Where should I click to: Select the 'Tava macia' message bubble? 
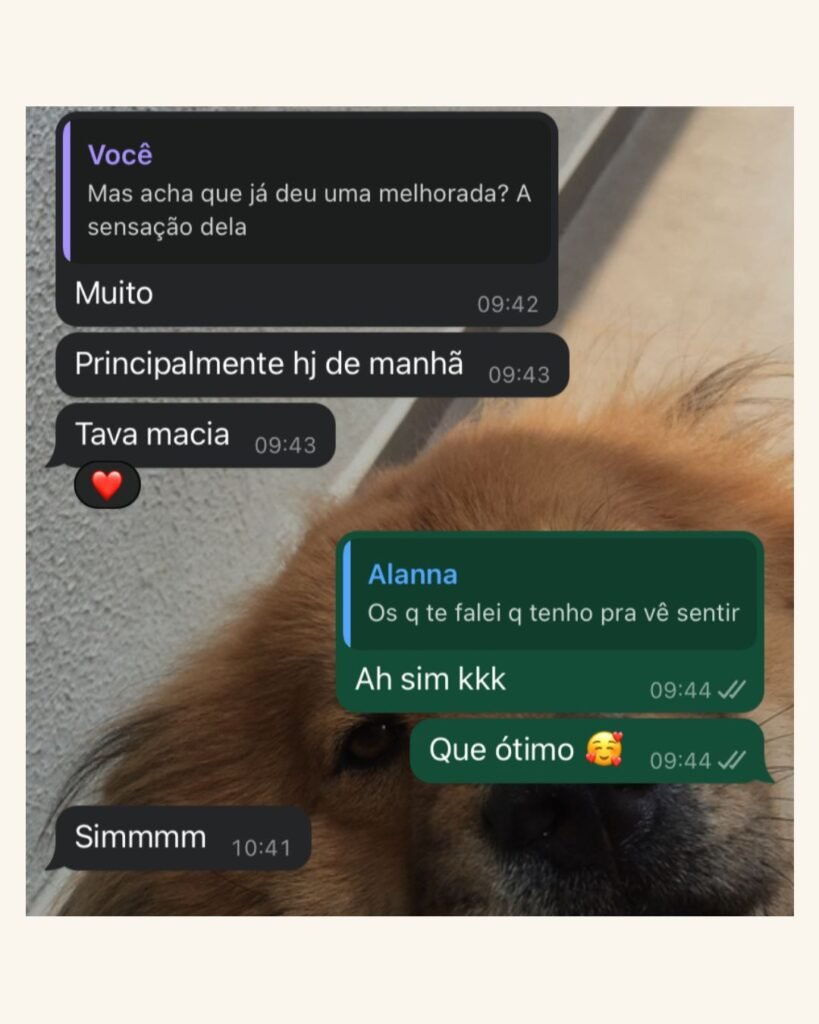click(195, 435)
